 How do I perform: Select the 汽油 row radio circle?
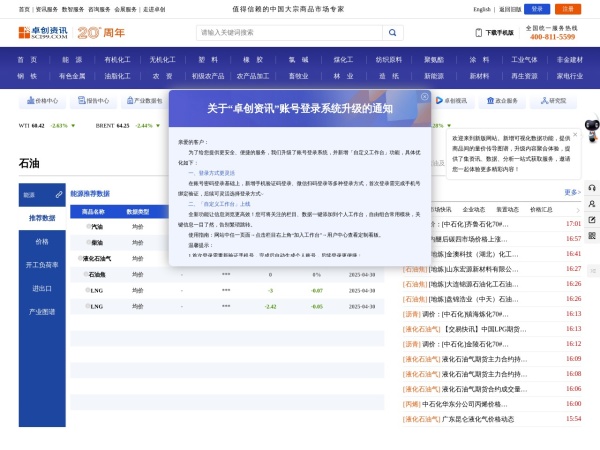(88, 227)
